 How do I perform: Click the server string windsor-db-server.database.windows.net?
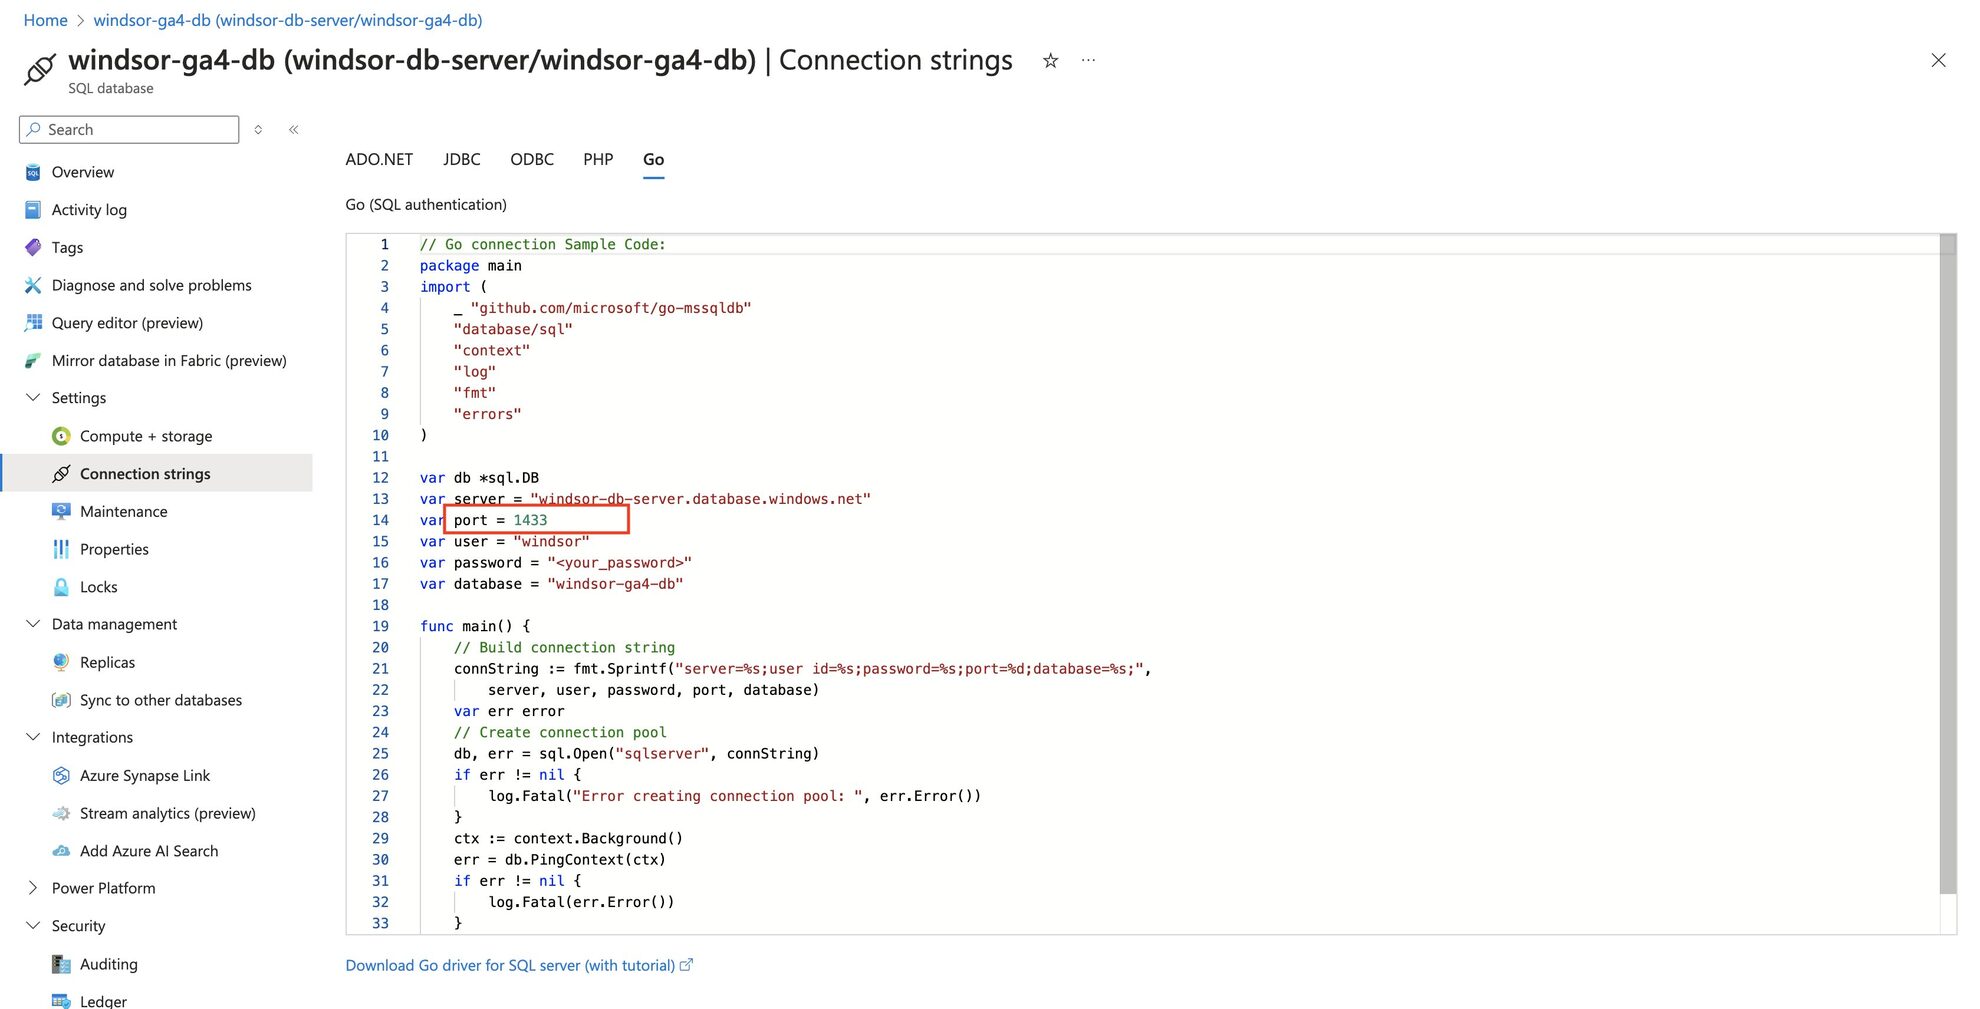[x=701, y=499]
